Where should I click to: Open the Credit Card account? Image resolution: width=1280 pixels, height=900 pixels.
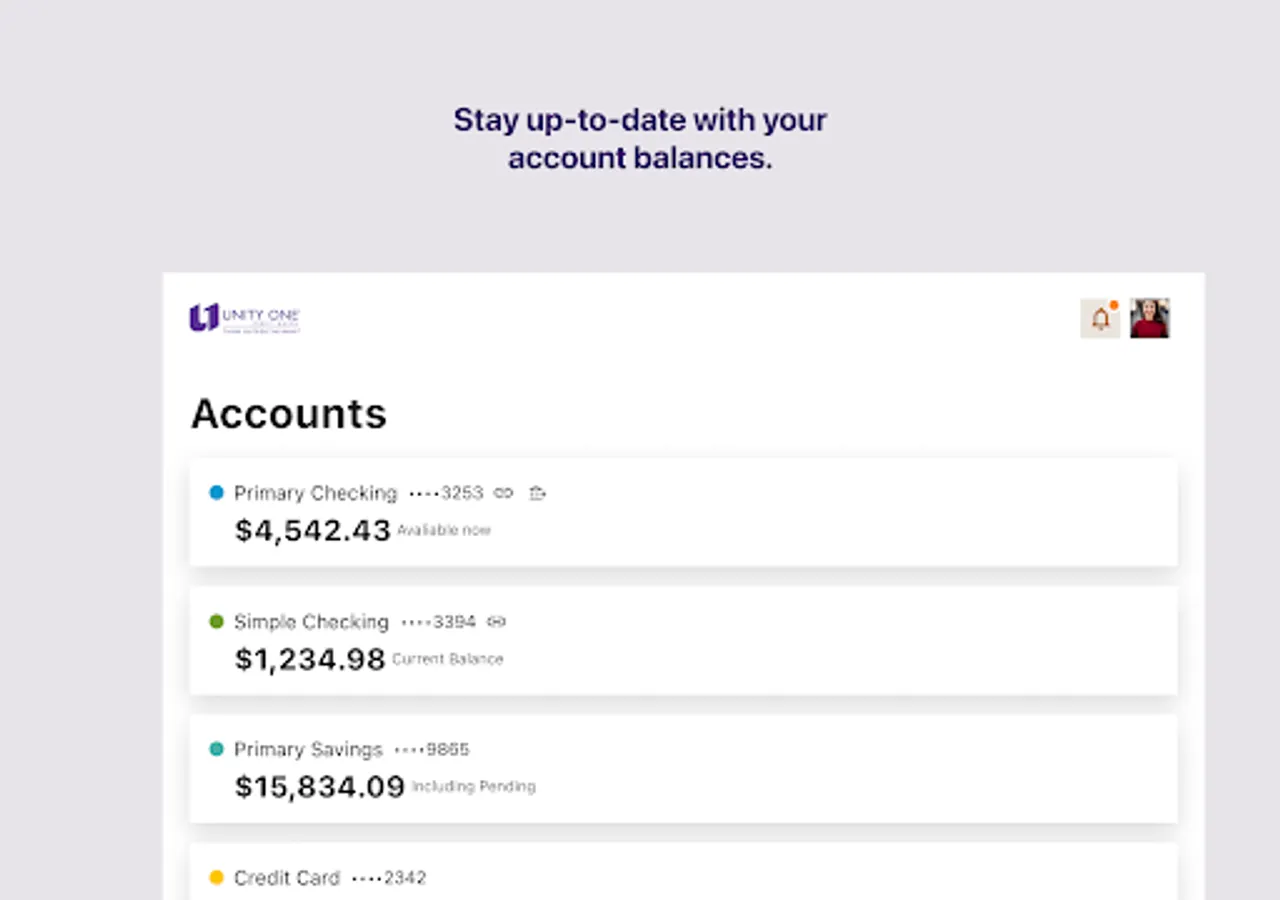(x=683, y=876)
